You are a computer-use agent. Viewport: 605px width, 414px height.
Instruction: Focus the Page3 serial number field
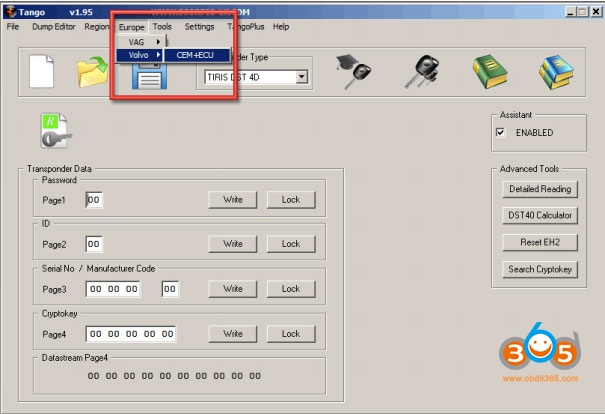coord(113,289)
